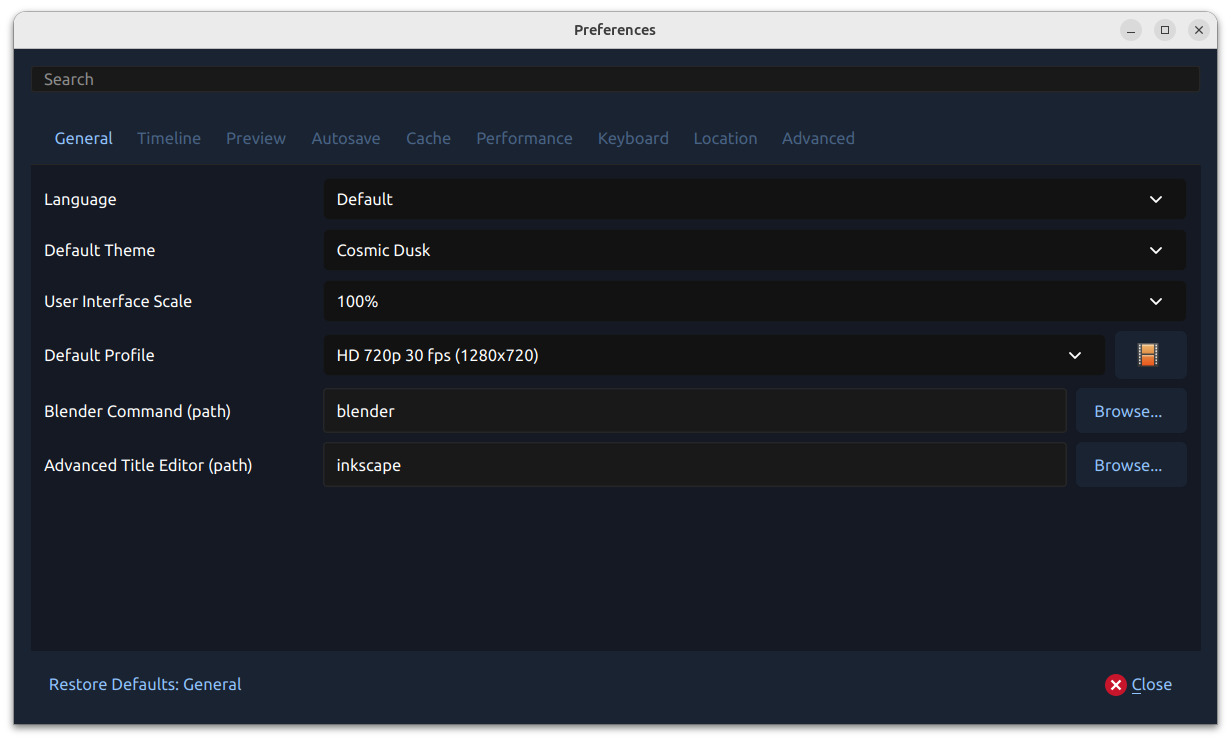Viewport: 1231px width, 741px height.
Task: Click the Language label
Action: coord(80,199)
